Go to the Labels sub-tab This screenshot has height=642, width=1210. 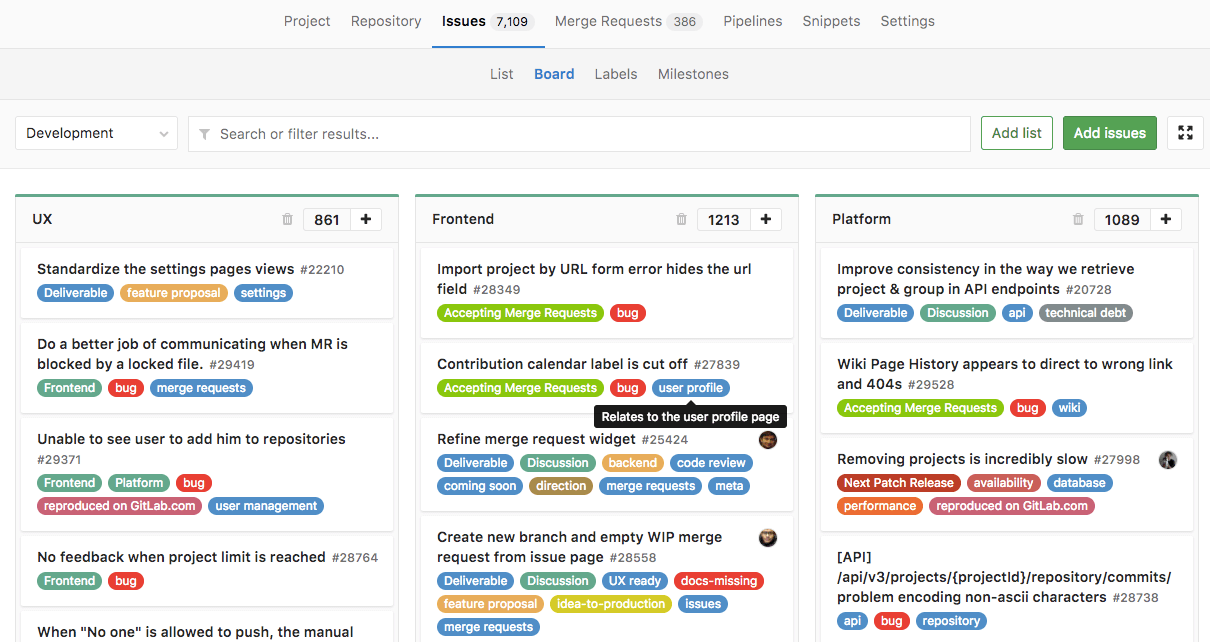(615, 74)
